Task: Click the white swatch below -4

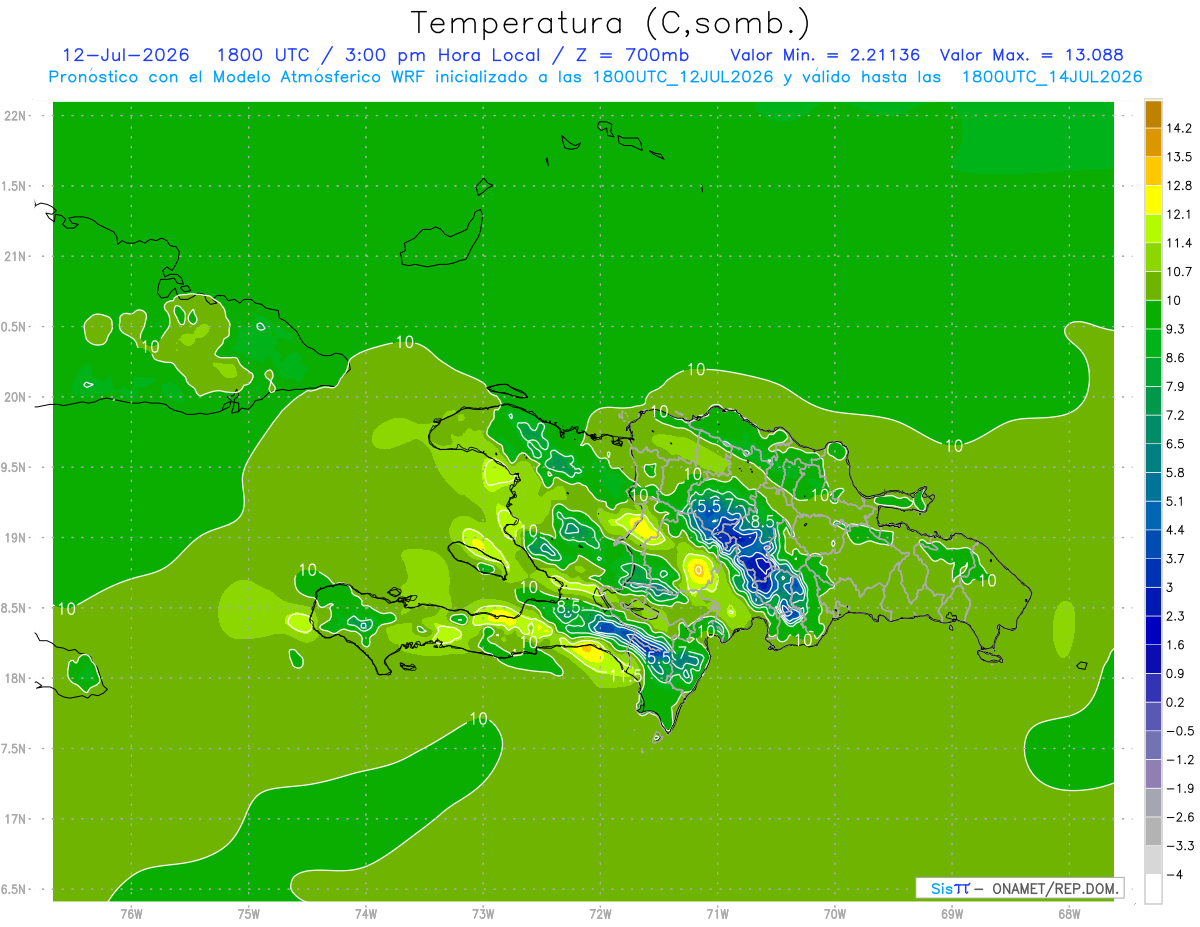Action: pyautogui.click(x=1153, y=888)
